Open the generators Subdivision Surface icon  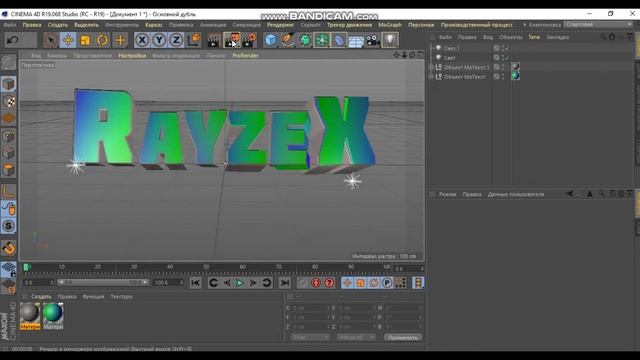tap(305, 40)
